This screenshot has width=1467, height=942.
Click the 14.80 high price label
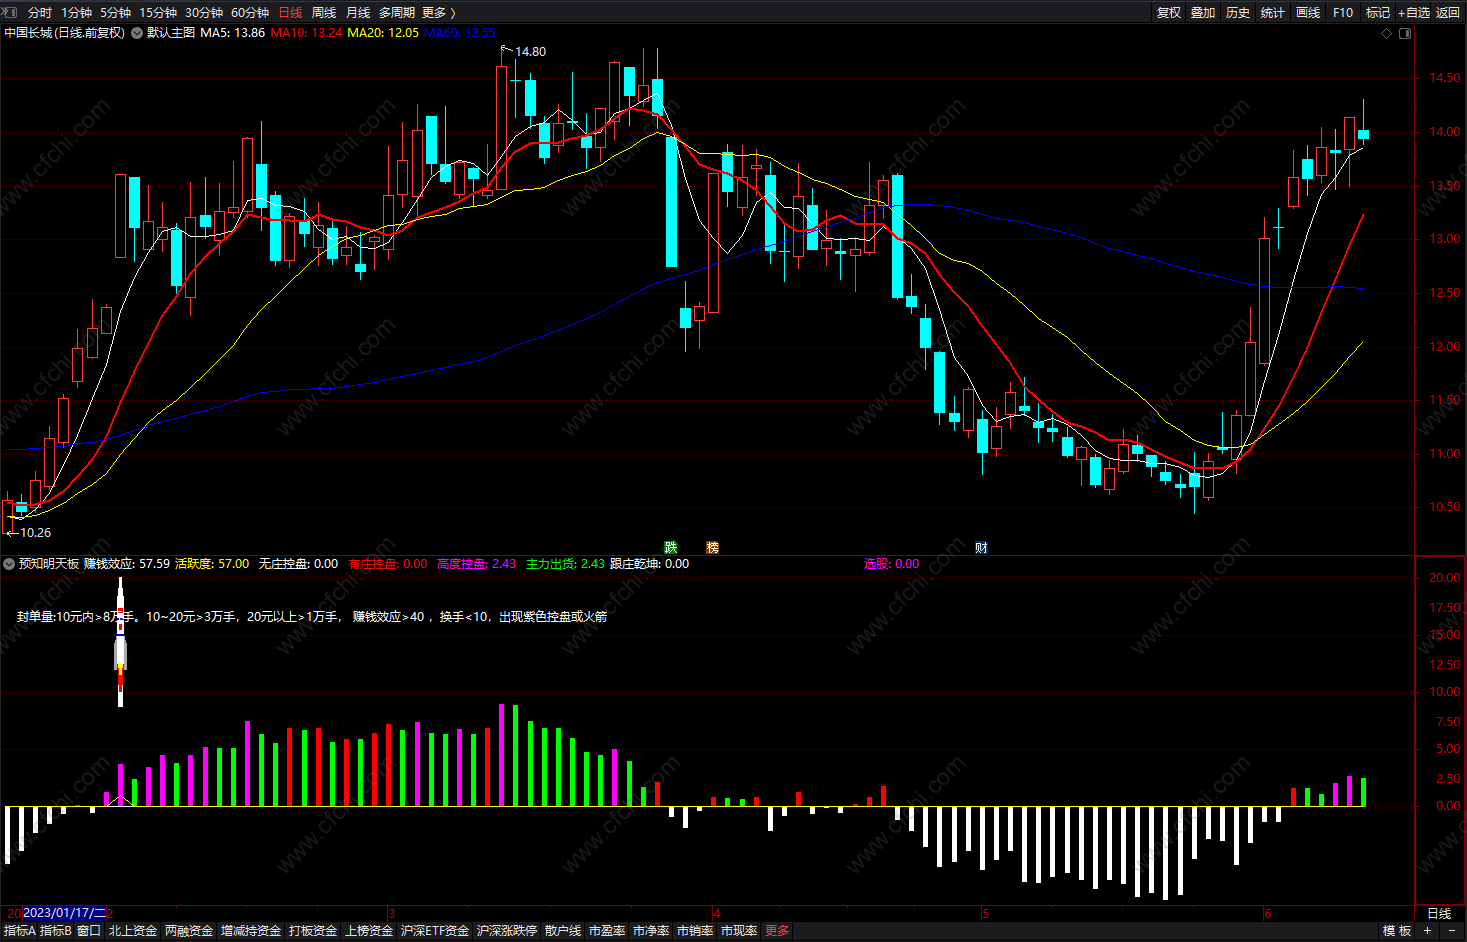tap(530, 52)
